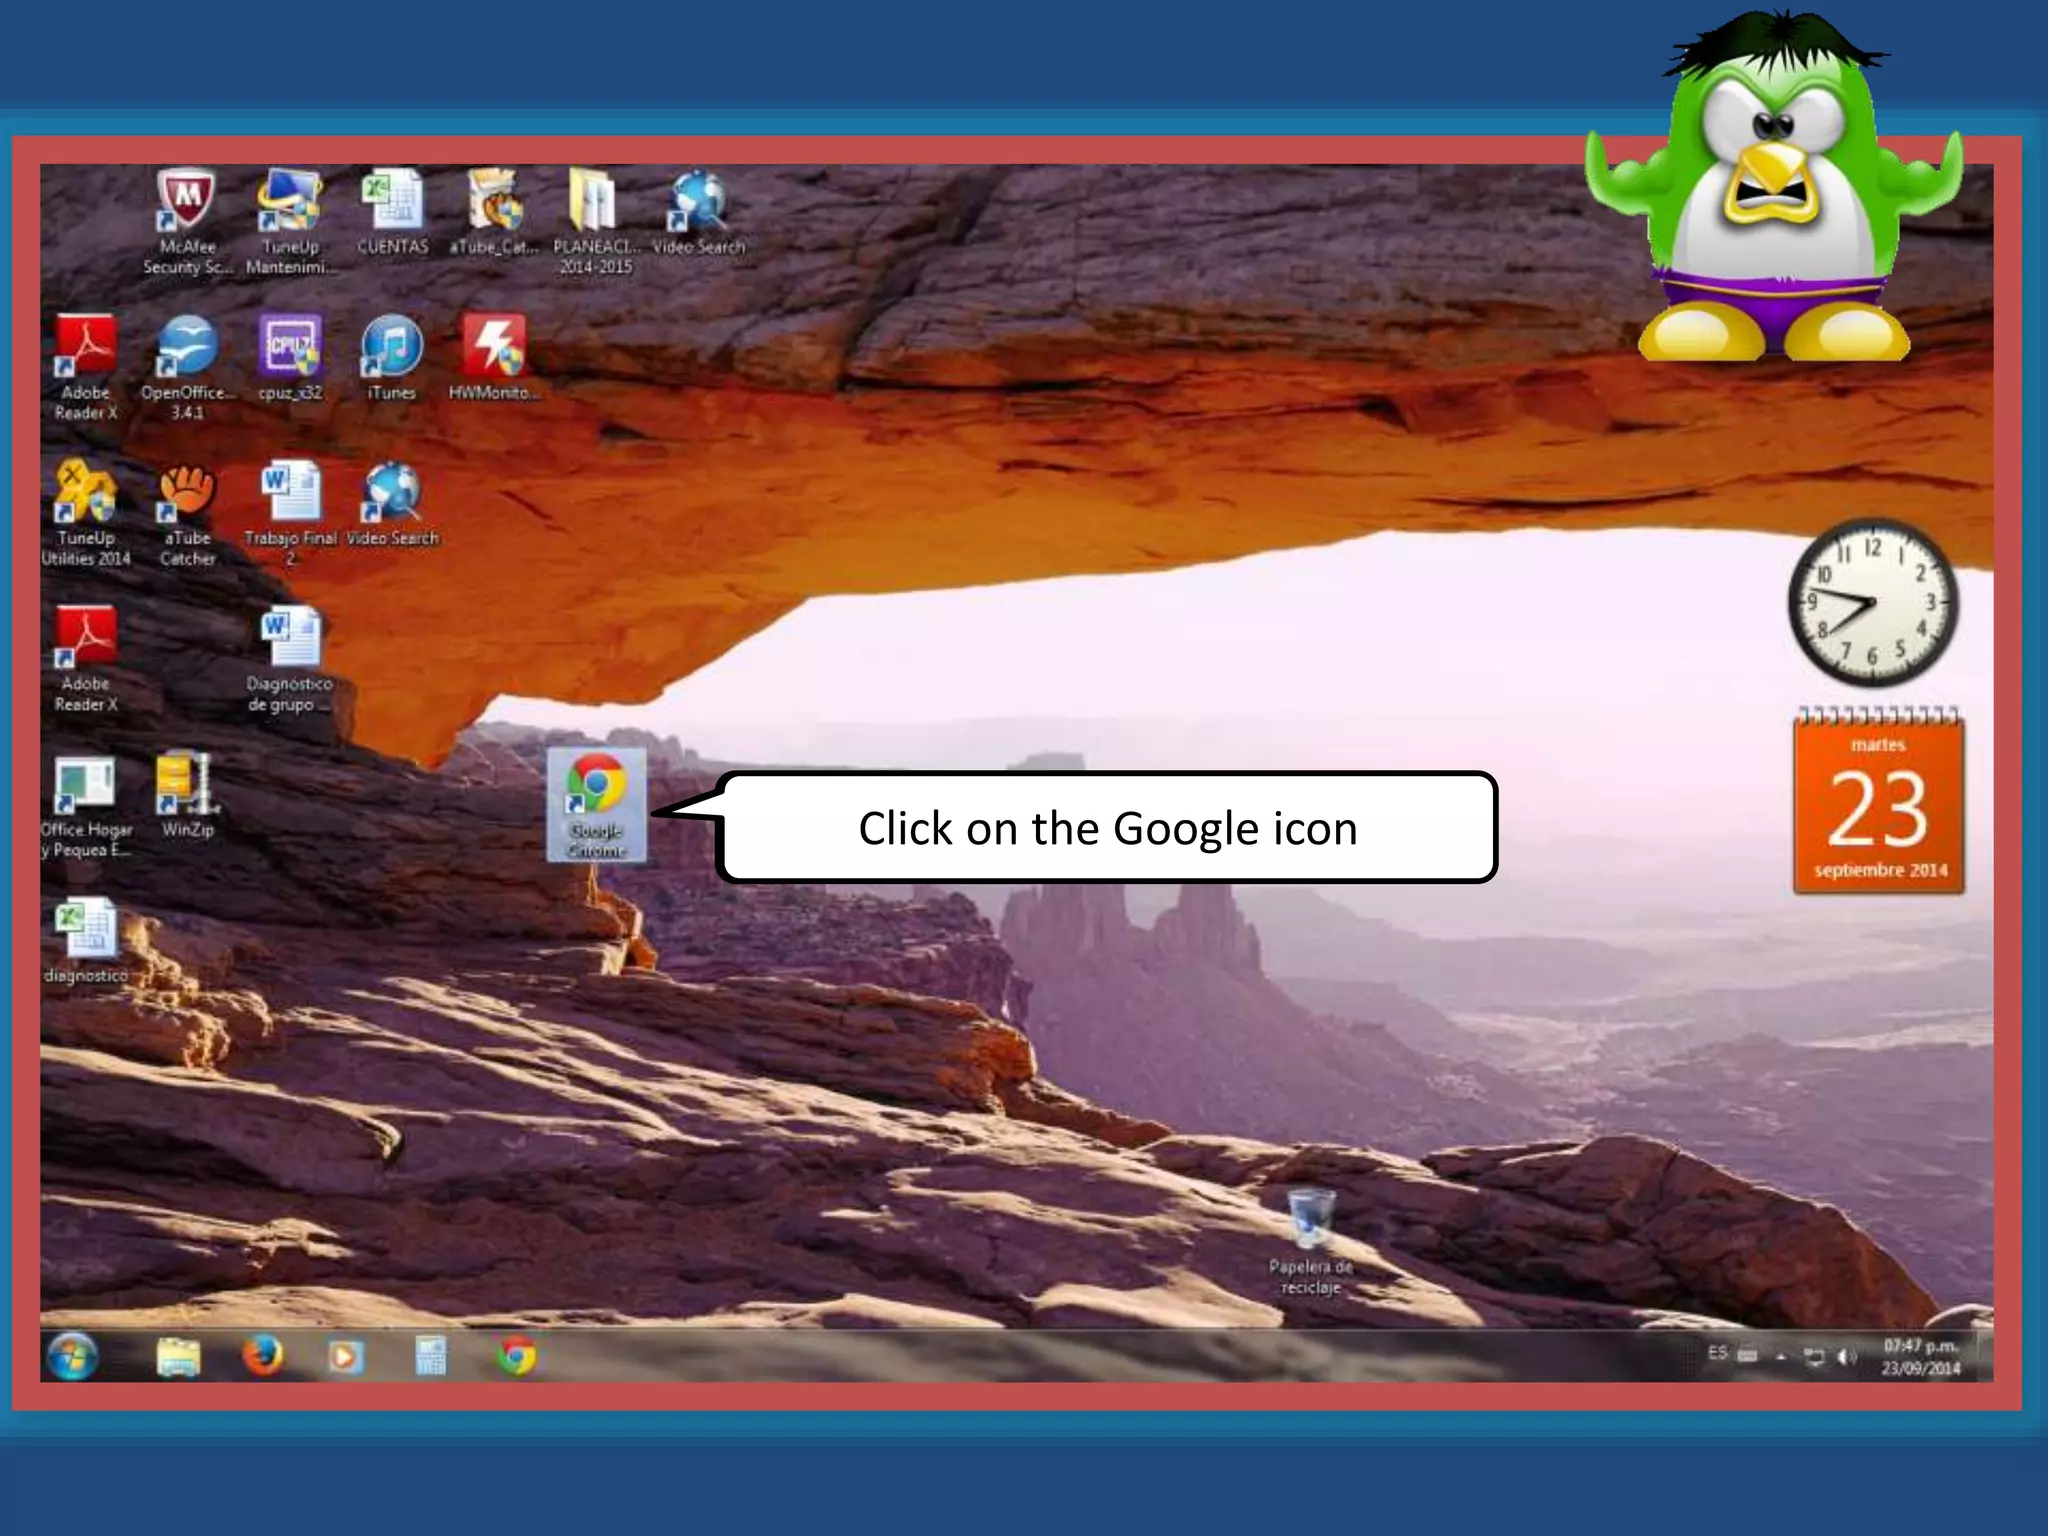2048x1536 pixels.
Task: Open Windows Explorer from taskbar
Action: pos(178,1357)
